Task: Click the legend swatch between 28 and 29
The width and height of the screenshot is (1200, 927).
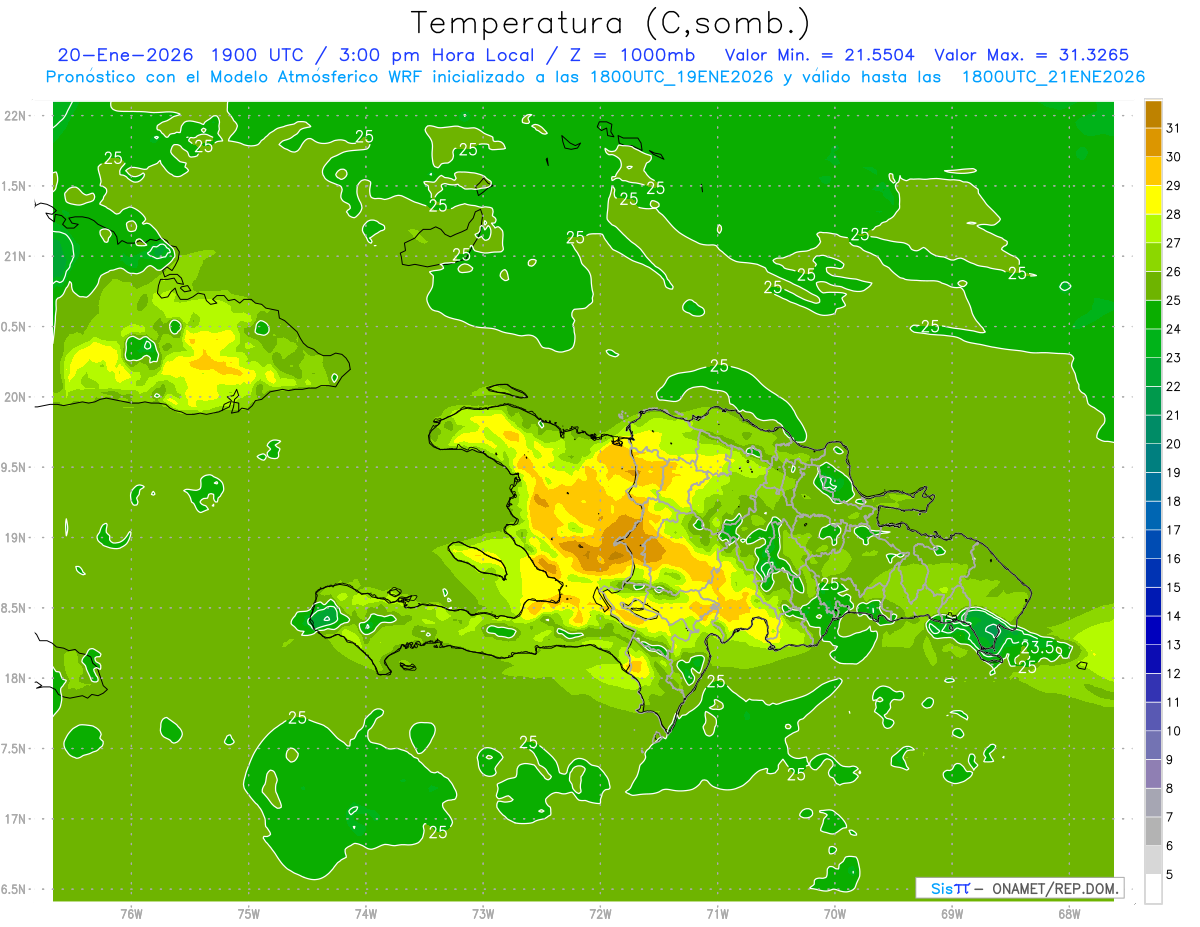Action: click(x=1153, y=200)
